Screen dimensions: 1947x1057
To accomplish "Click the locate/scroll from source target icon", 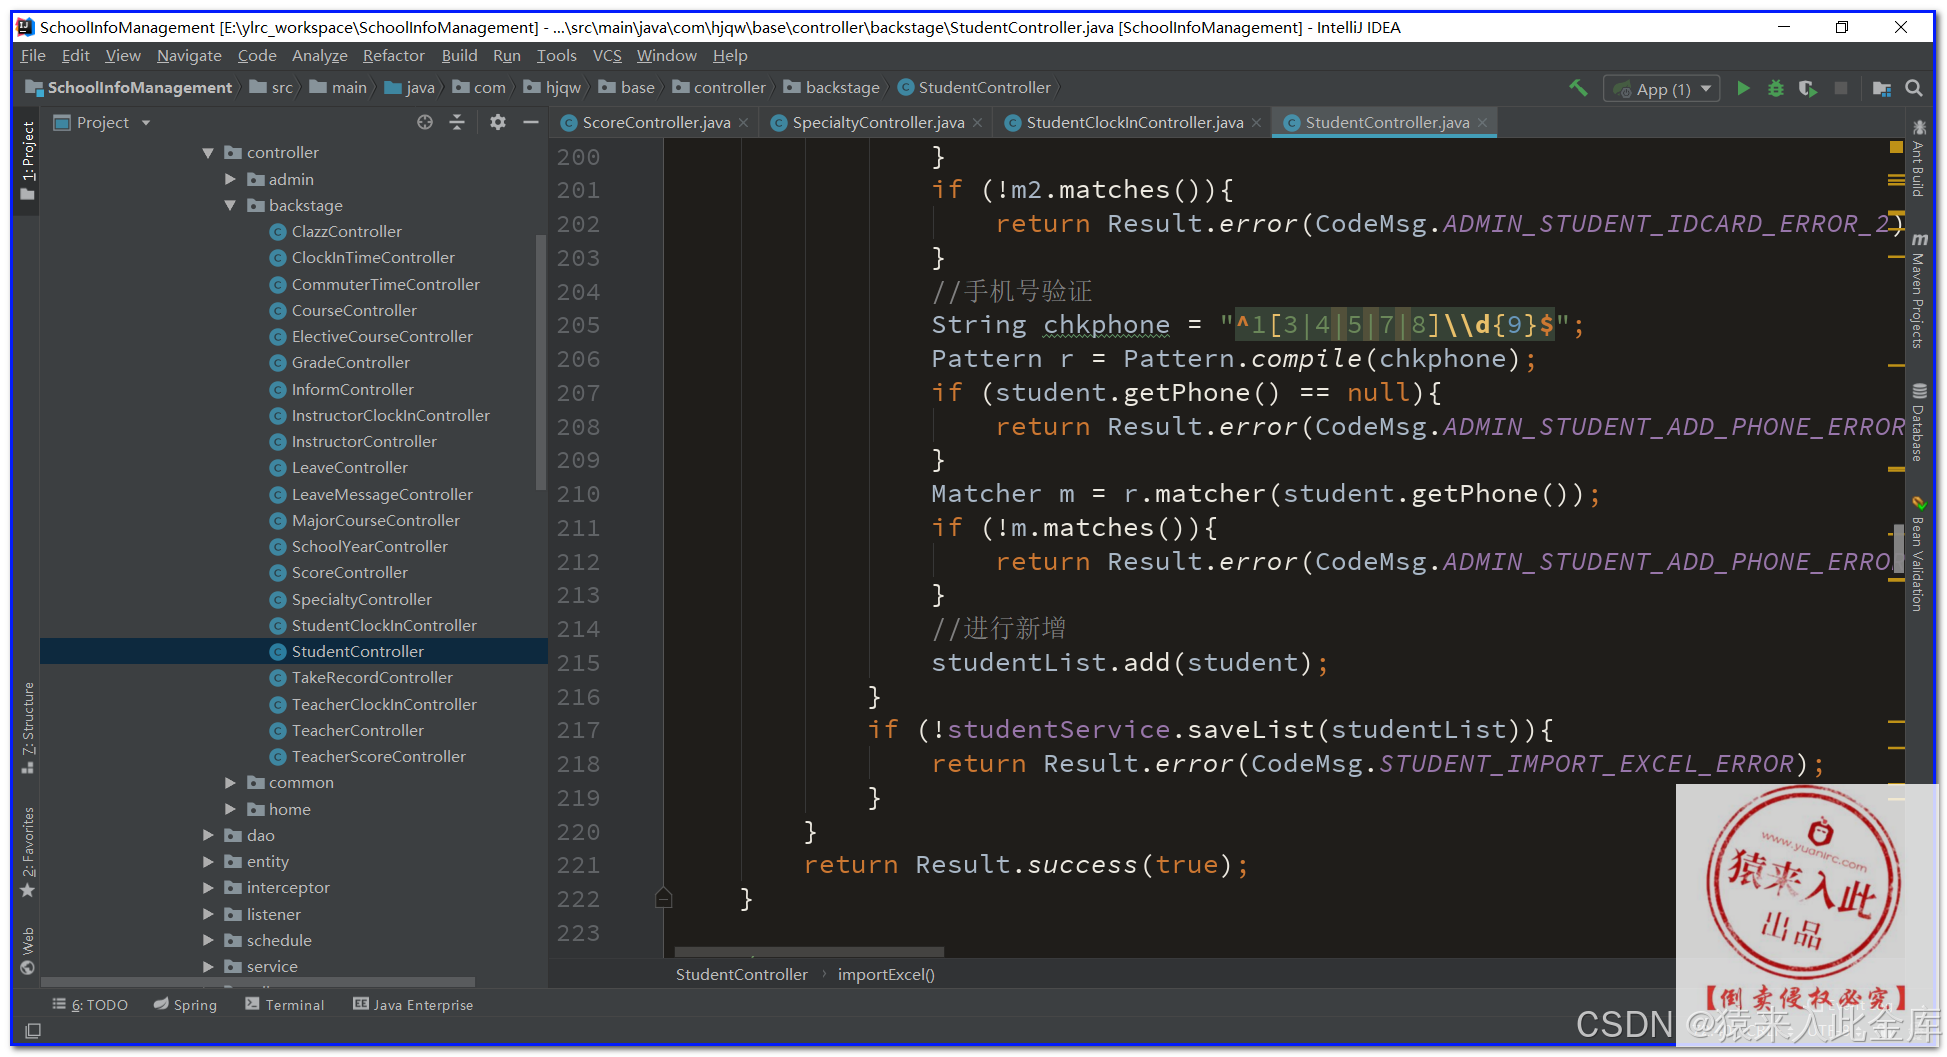I will pyautogui.click(x=425, y=122).
